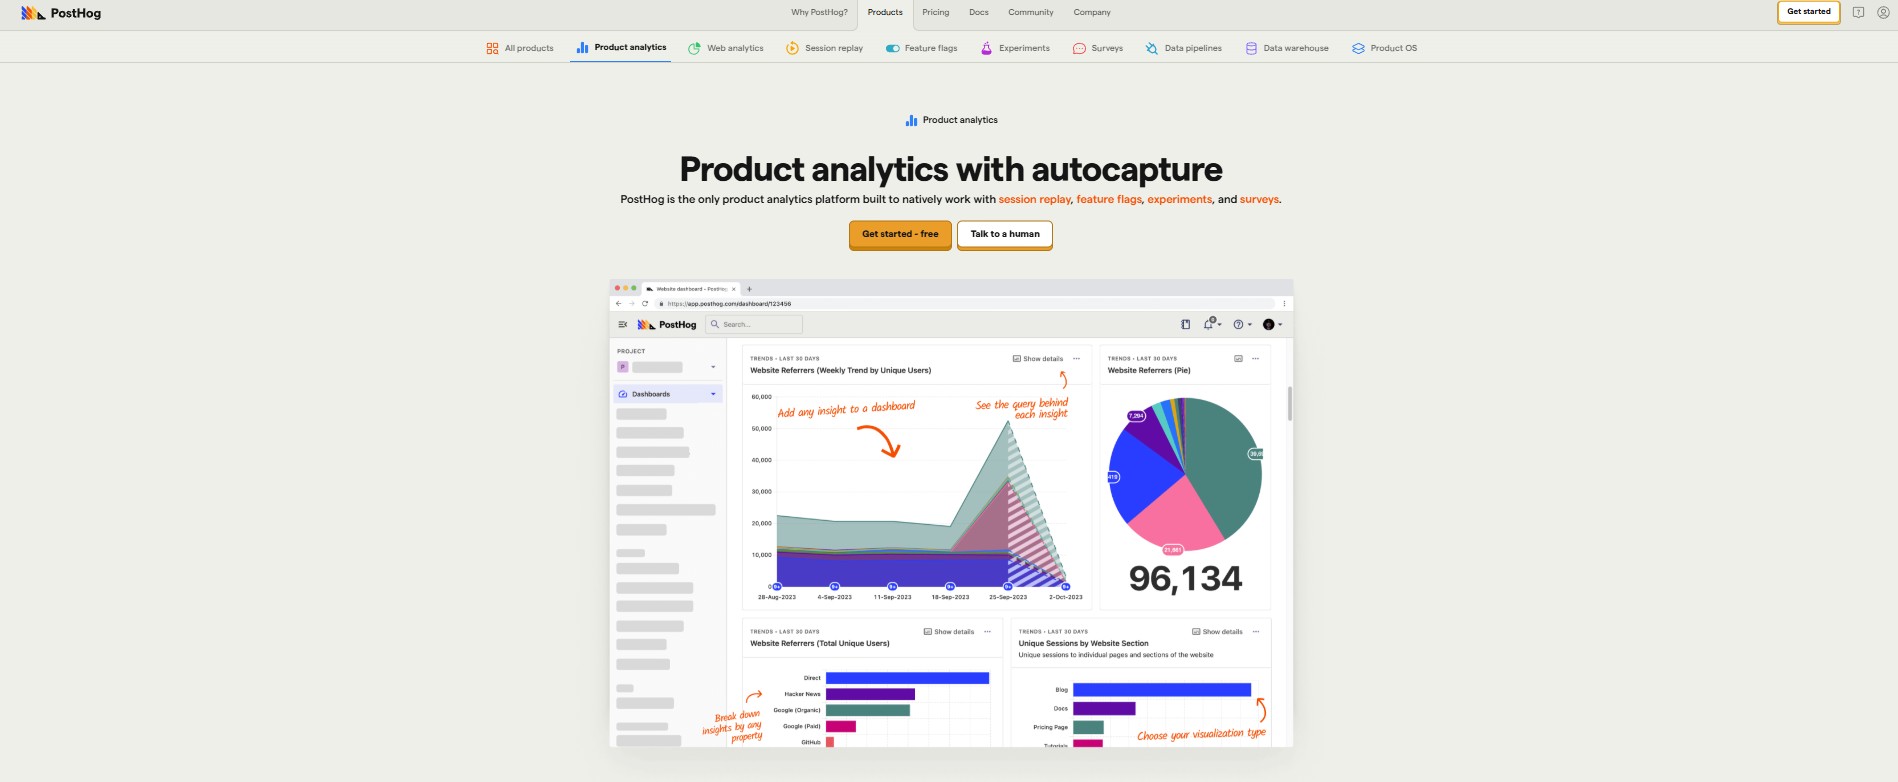
Task: Collapse the sidebar with the hamburger icon
Action: 623,324
